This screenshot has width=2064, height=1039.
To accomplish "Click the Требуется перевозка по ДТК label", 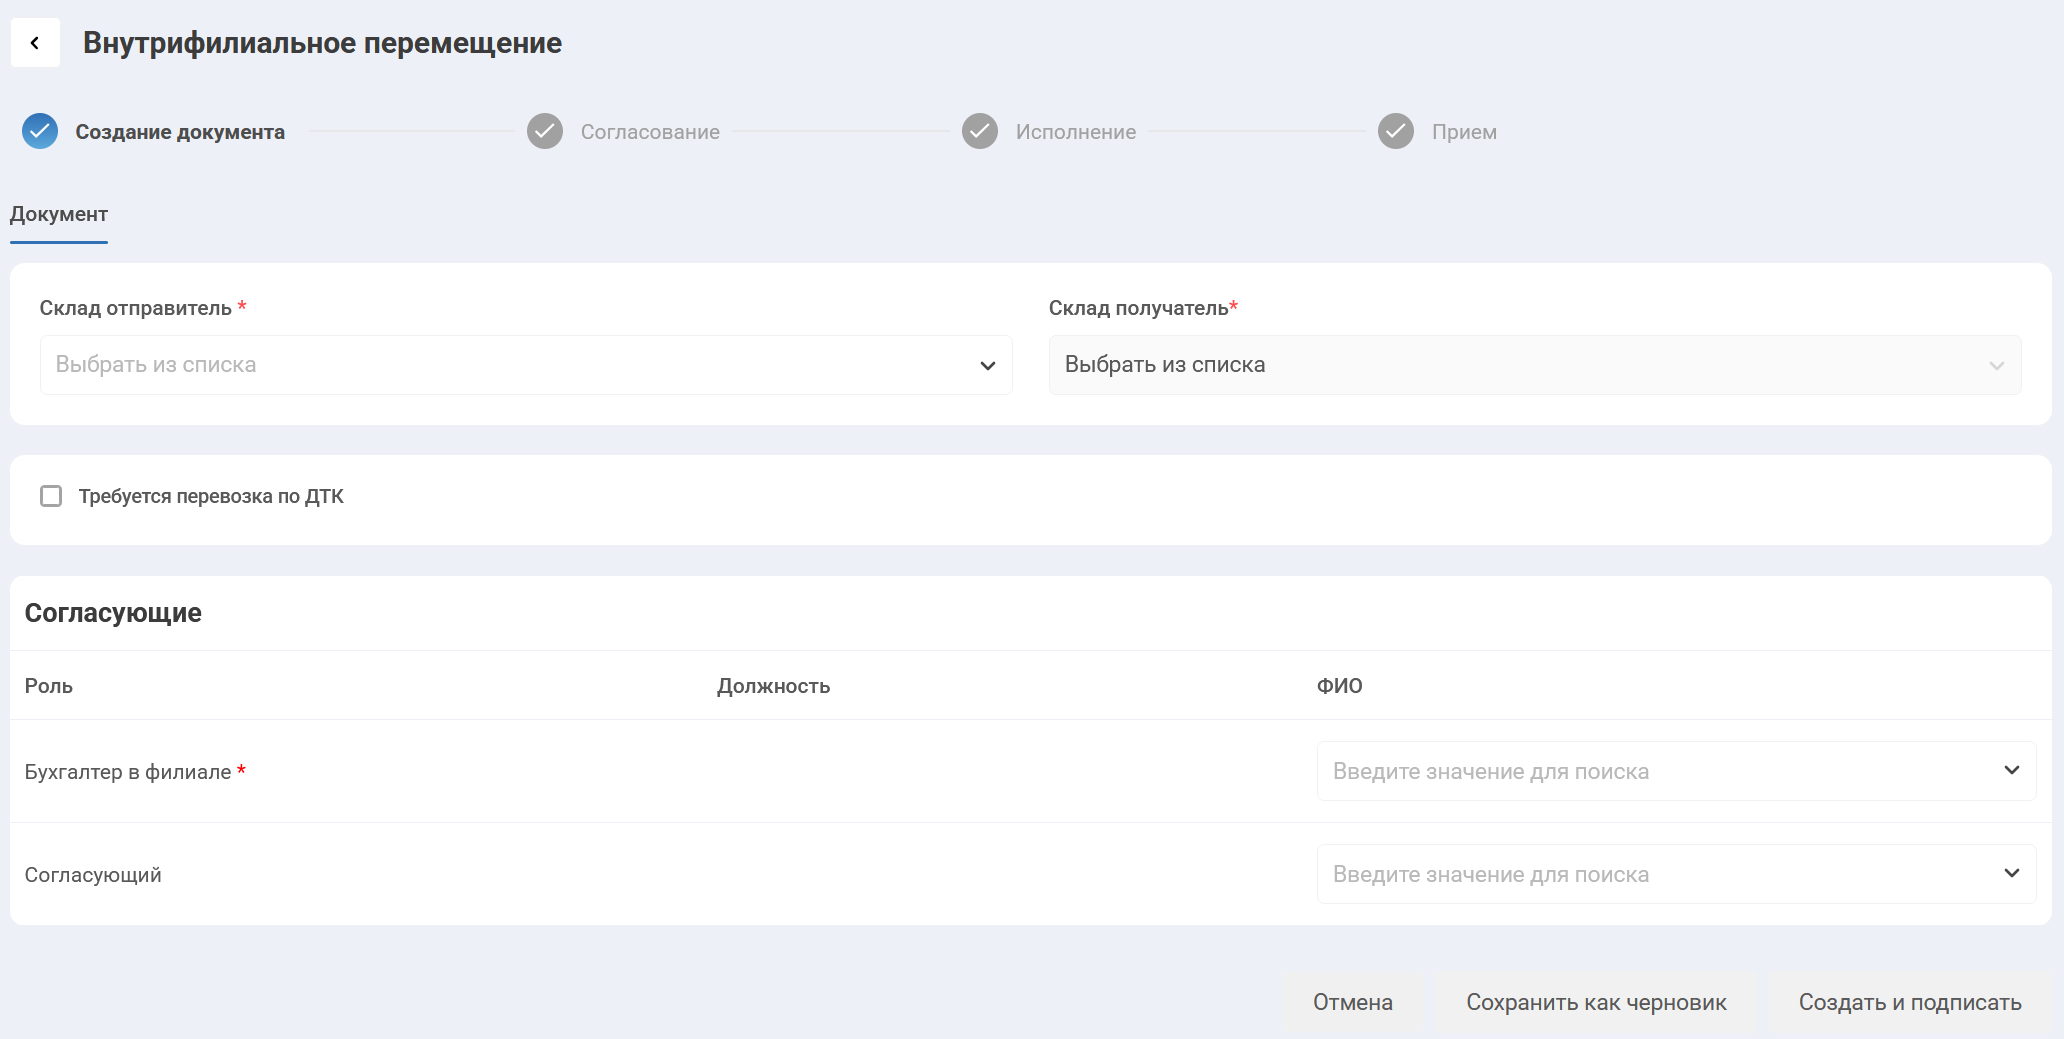I will point(211,496).
